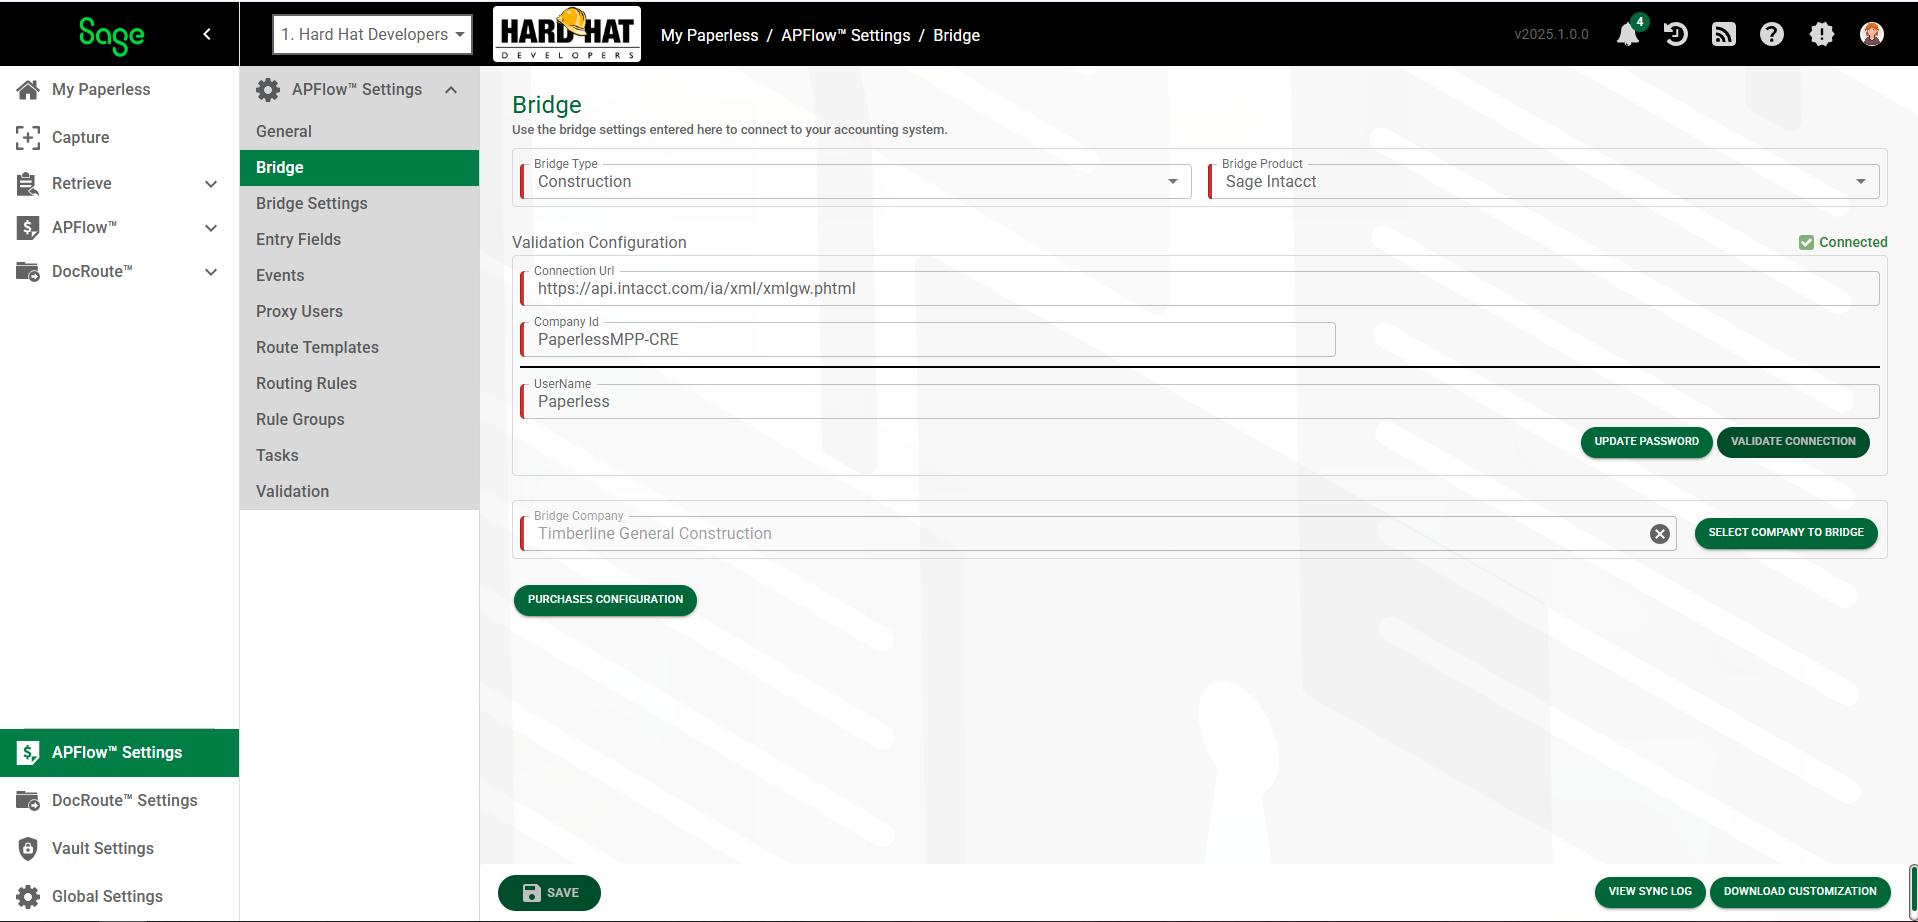Open Route Templates settings
The height and width of the screenshot is (922, 1918).
[359, 347]
